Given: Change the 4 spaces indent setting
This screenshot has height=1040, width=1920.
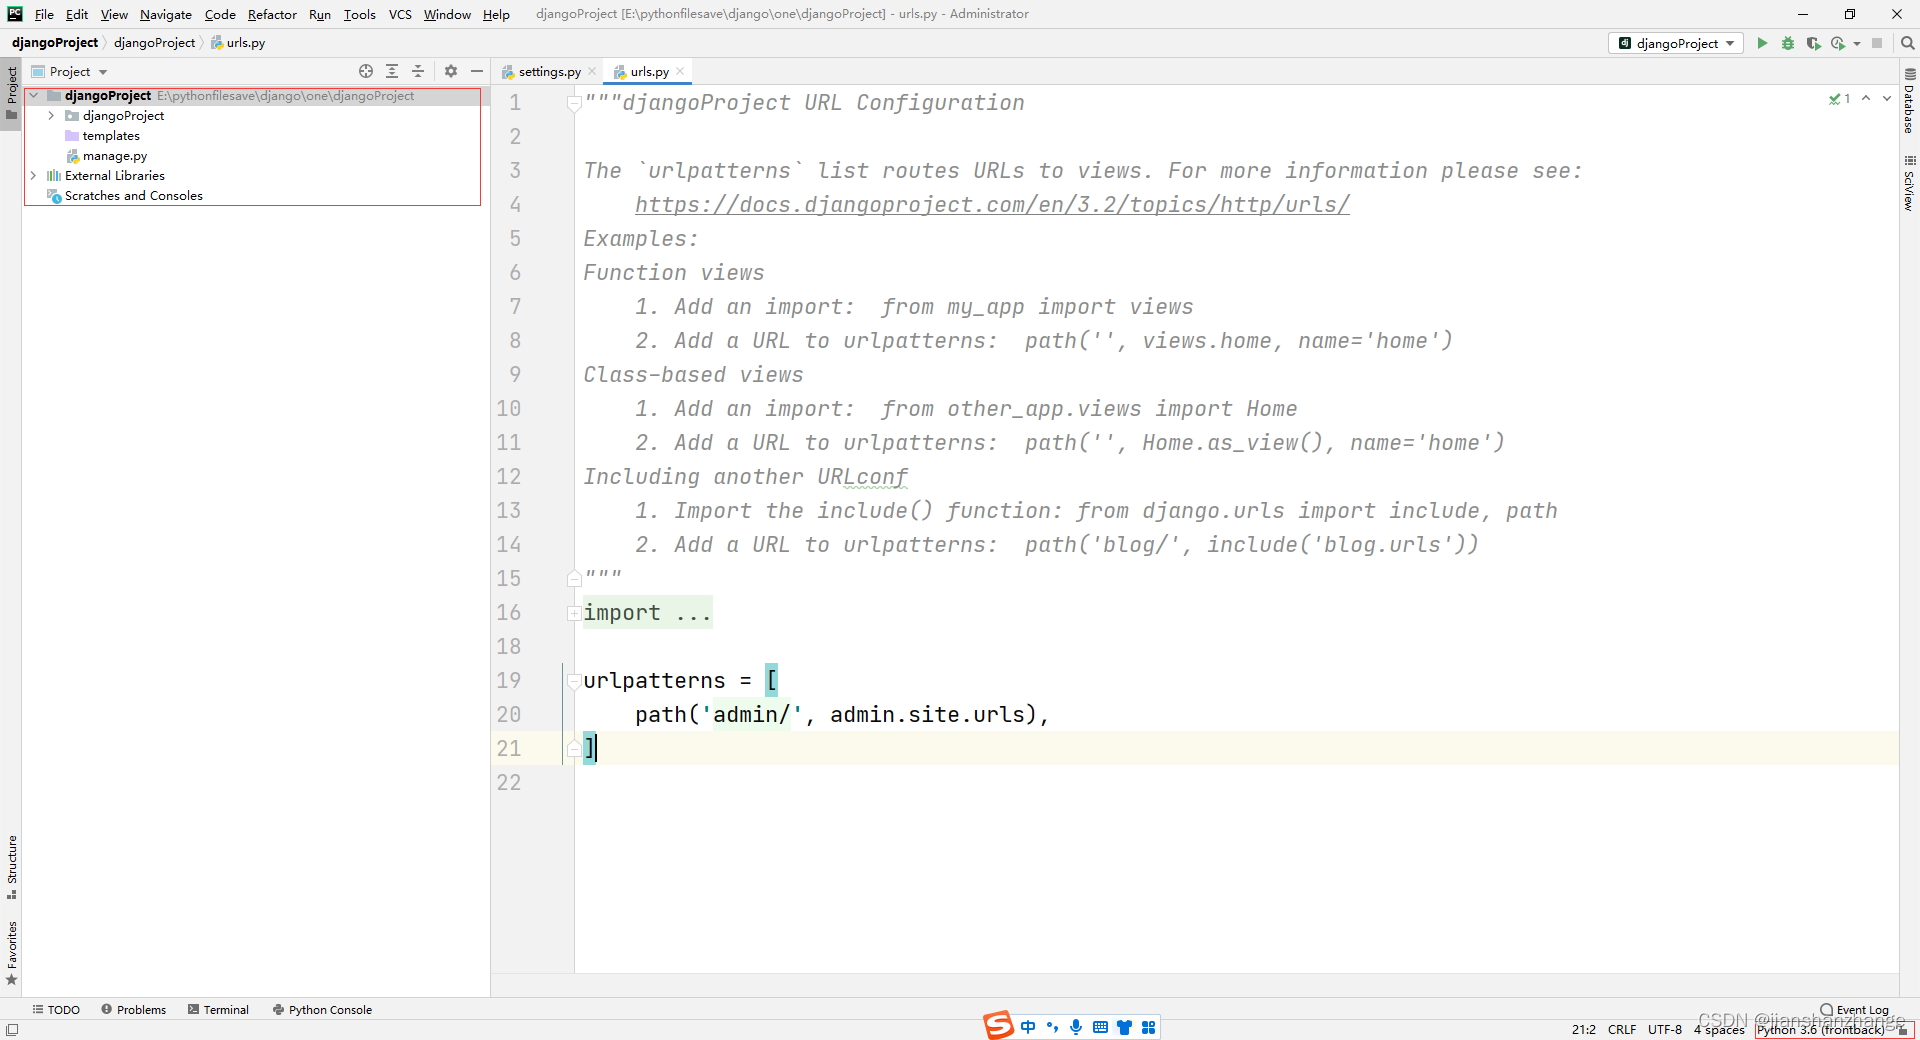Looking at the screenshot, I should (x=1719, y=1029).
